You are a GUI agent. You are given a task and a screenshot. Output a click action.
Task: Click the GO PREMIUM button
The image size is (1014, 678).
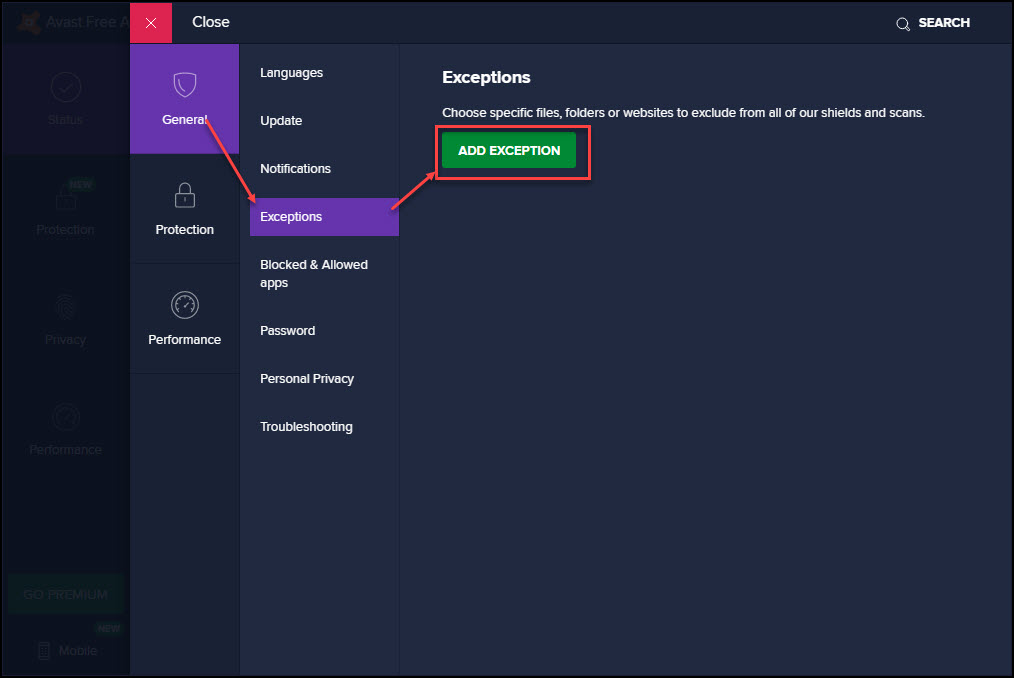click(x=65, y=594)
